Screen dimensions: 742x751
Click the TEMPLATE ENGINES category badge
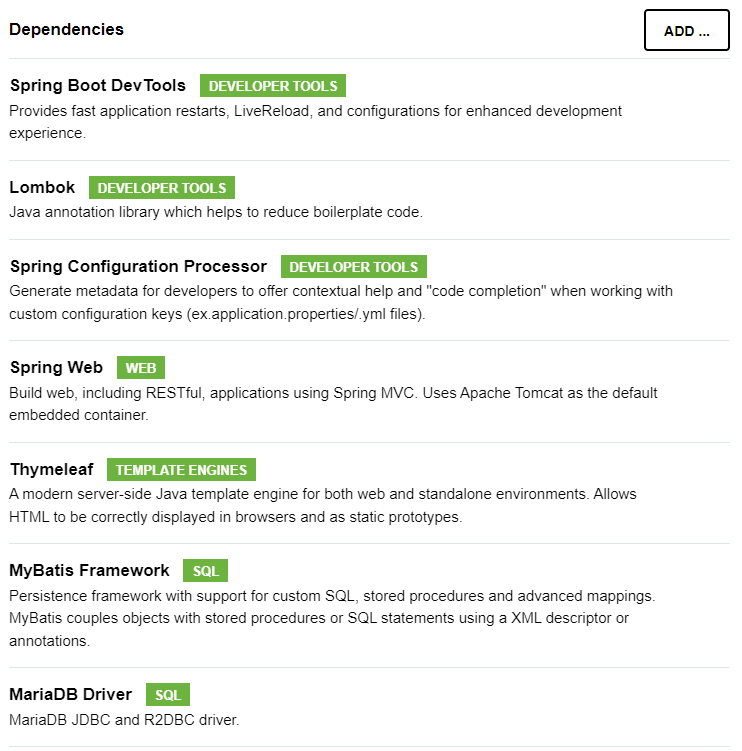point(181,470)
